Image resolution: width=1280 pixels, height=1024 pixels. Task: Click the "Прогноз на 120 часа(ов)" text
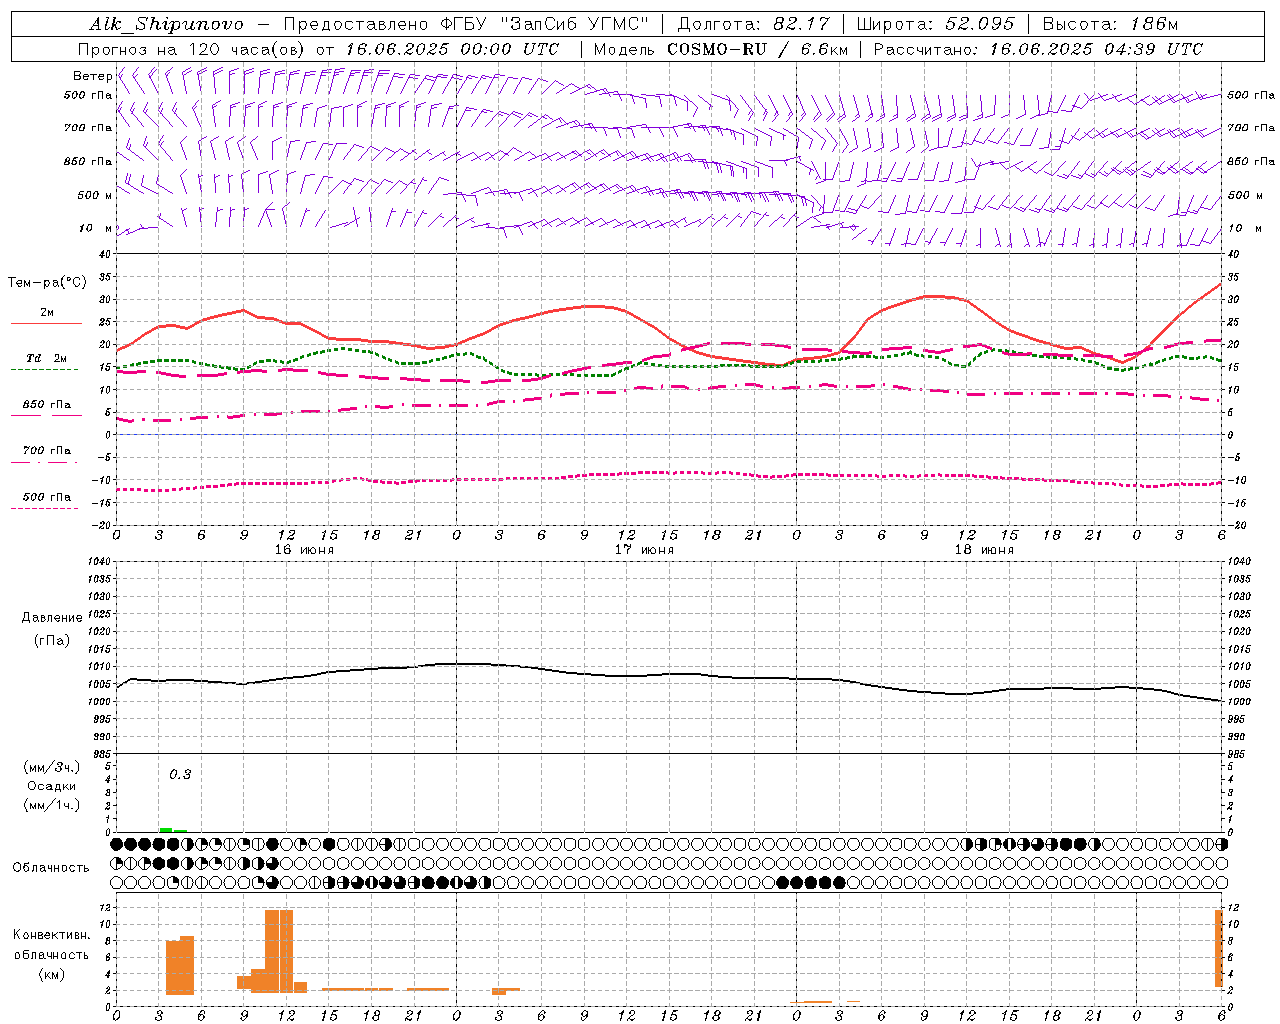point(192,49)
